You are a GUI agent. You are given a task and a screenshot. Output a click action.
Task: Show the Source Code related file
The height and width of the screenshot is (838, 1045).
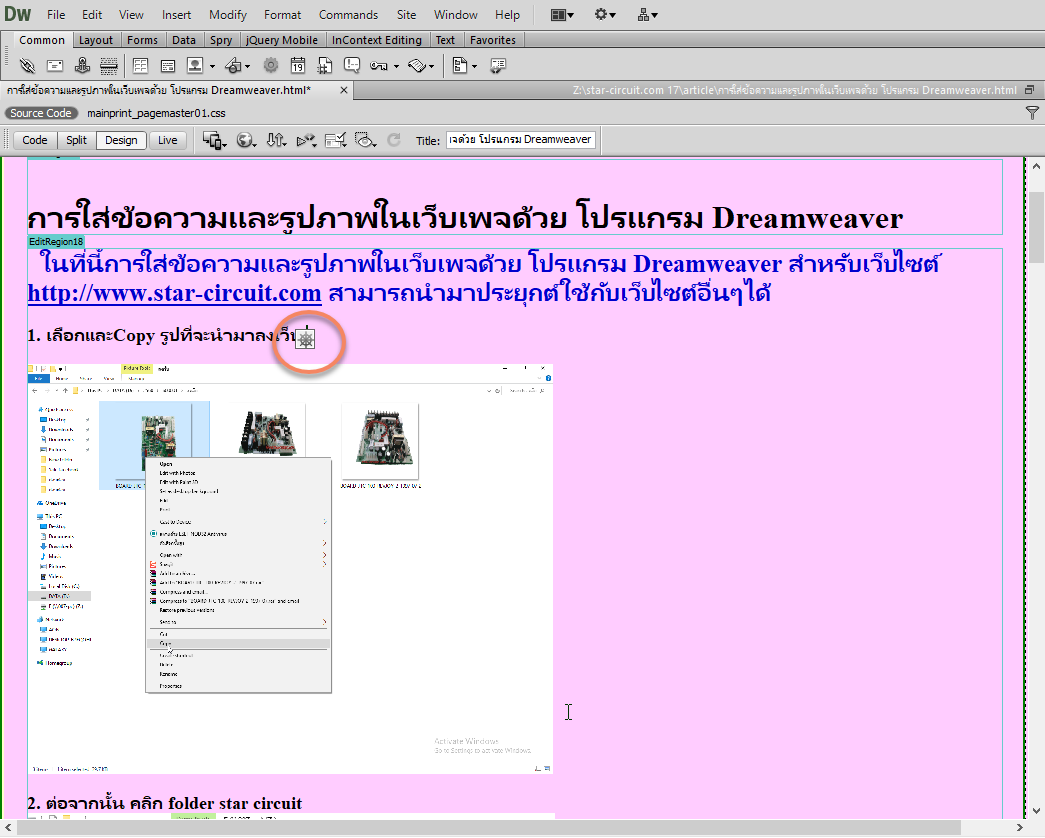point(41,113)
